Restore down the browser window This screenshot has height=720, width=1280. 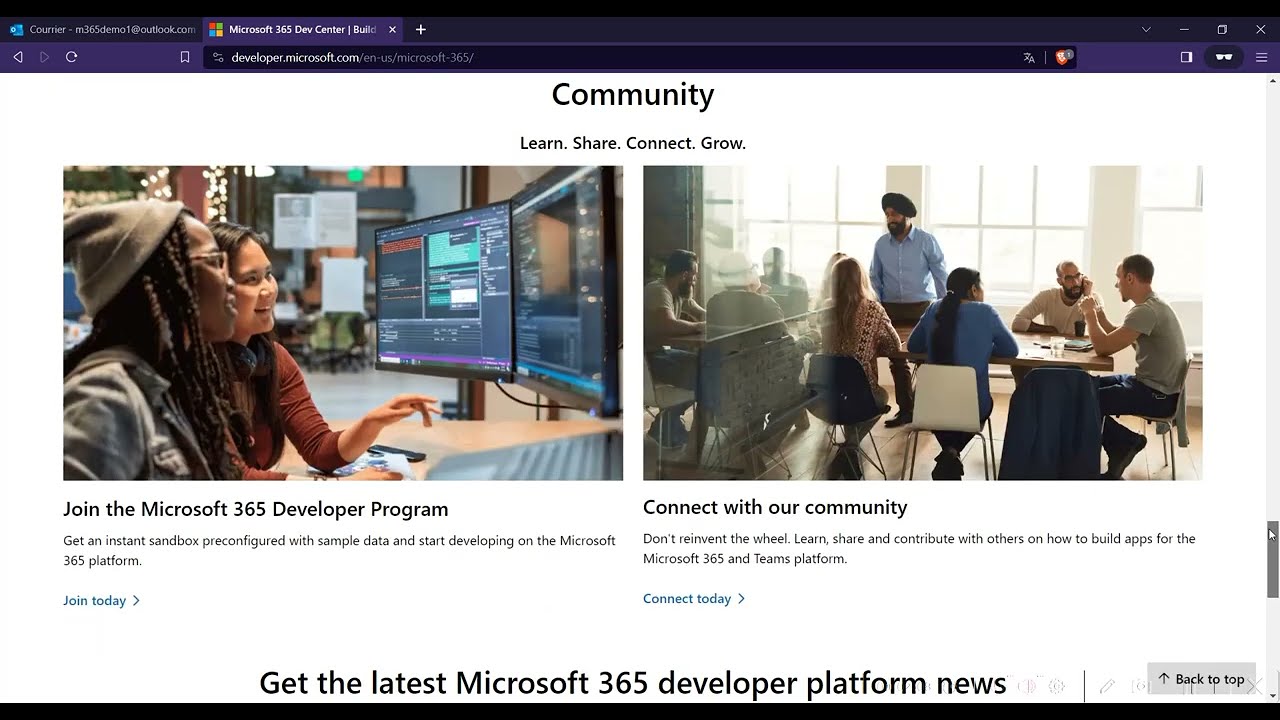(x=1222, y=29)
